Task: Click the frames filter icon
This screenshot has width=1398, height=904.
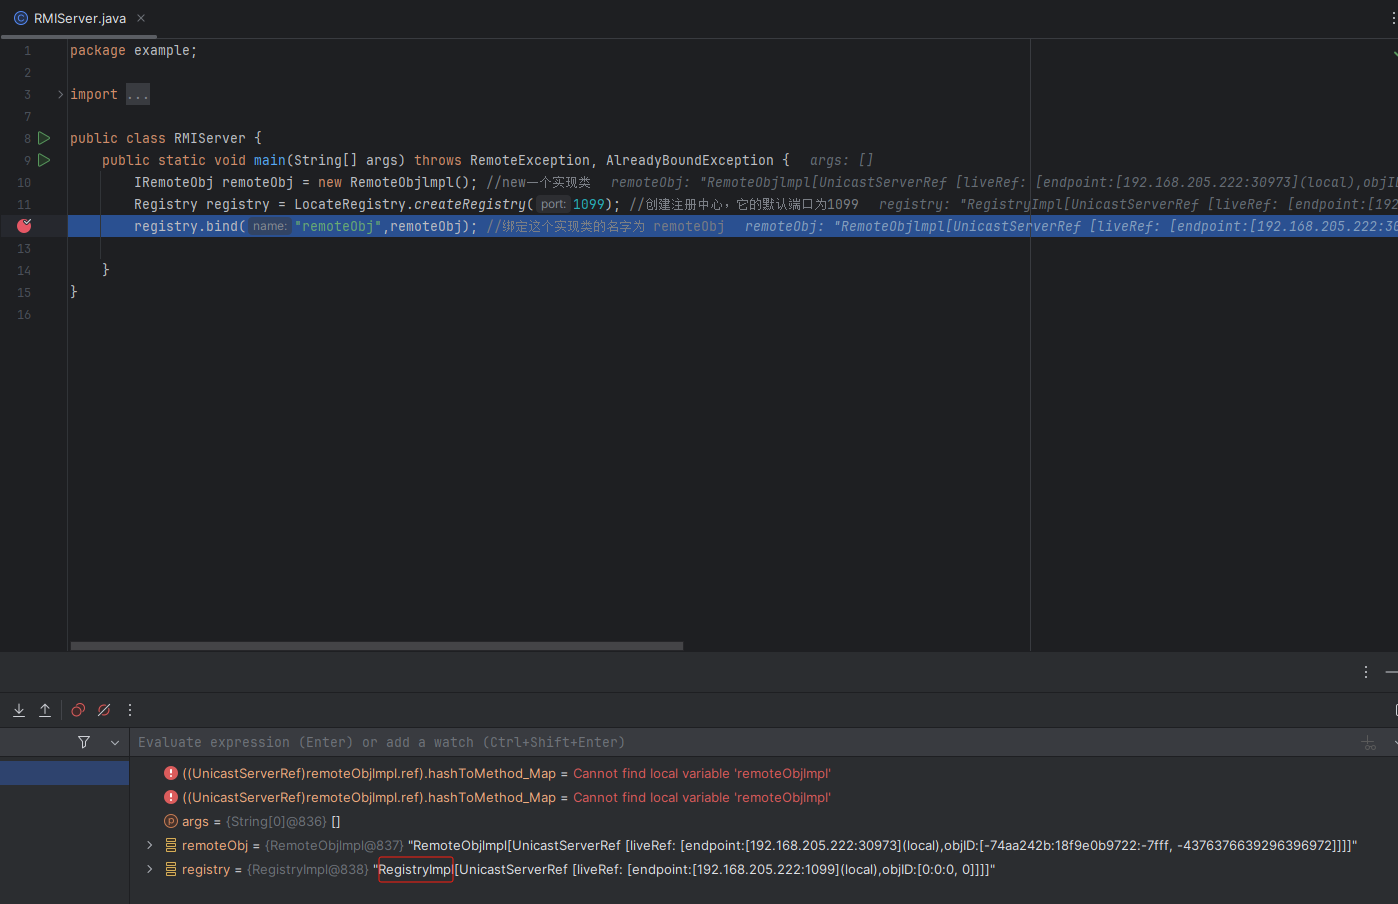Action: [84, 742]
